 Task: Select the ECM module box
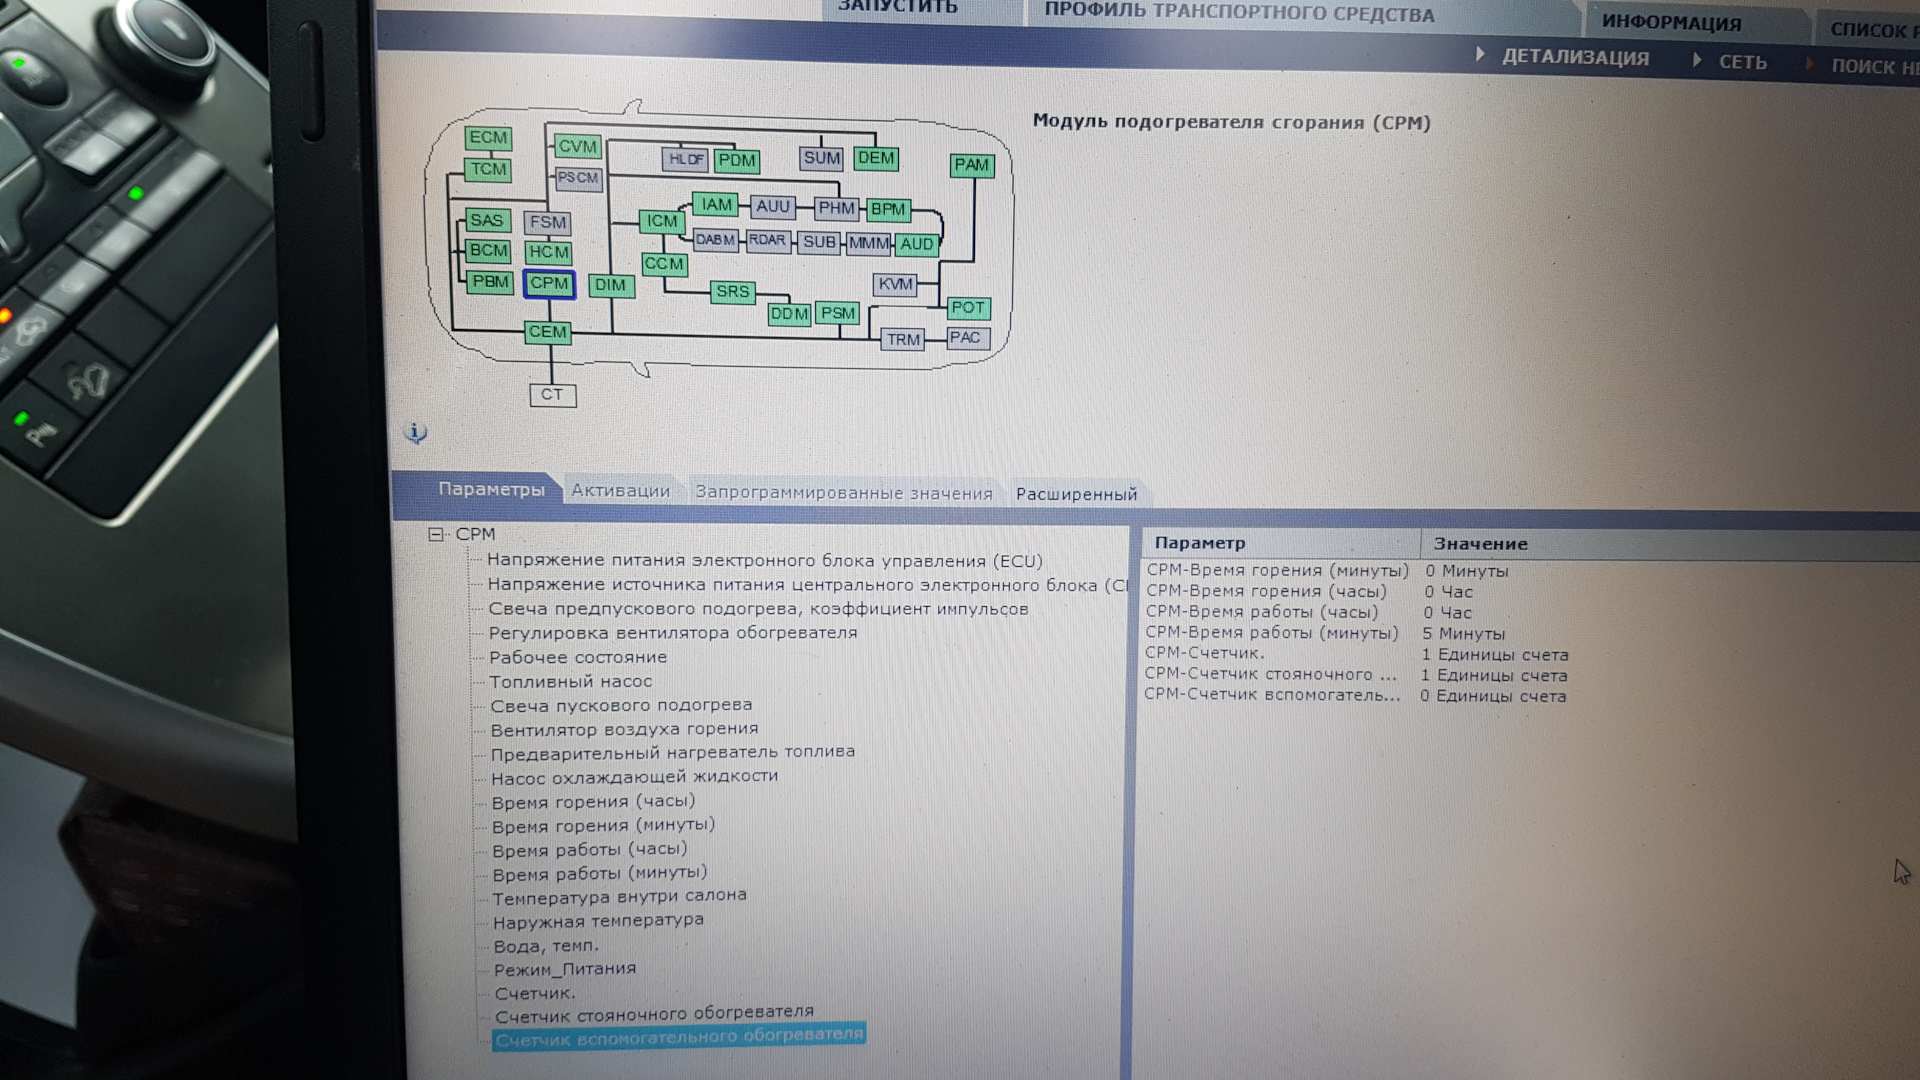click(488, 138)
